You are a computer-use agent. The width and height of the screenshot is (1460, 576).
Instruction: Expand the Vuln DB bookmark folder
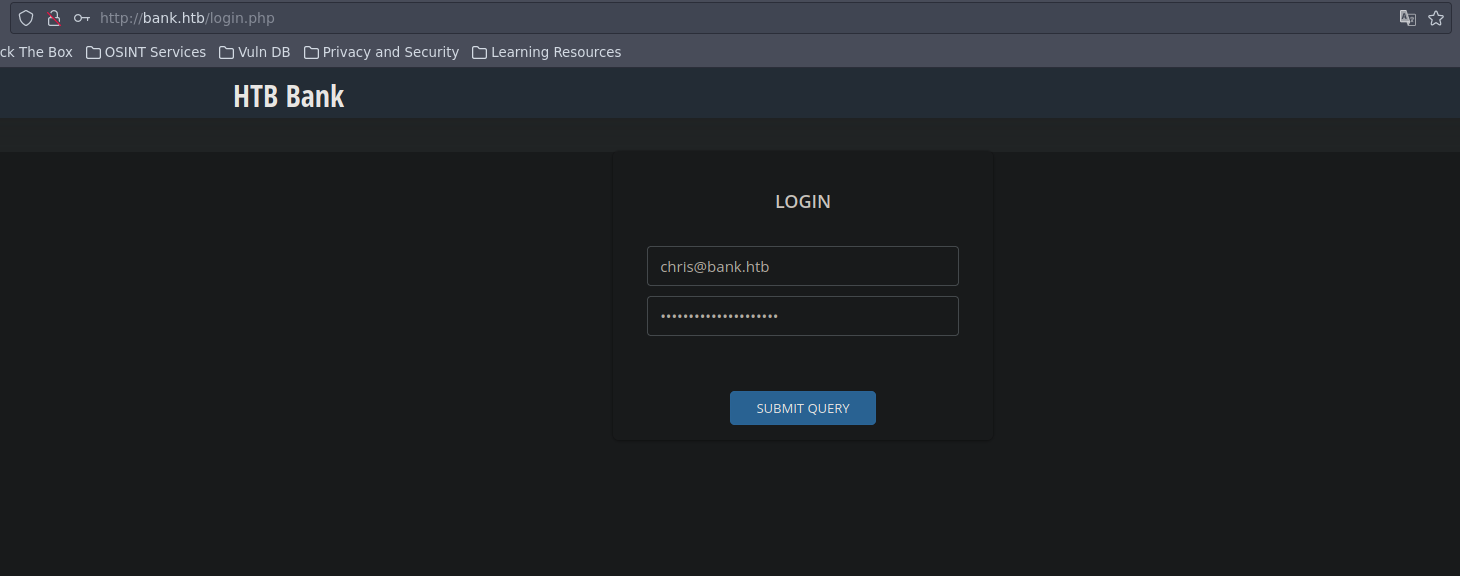pyautogui.click(x=263, y=52)
